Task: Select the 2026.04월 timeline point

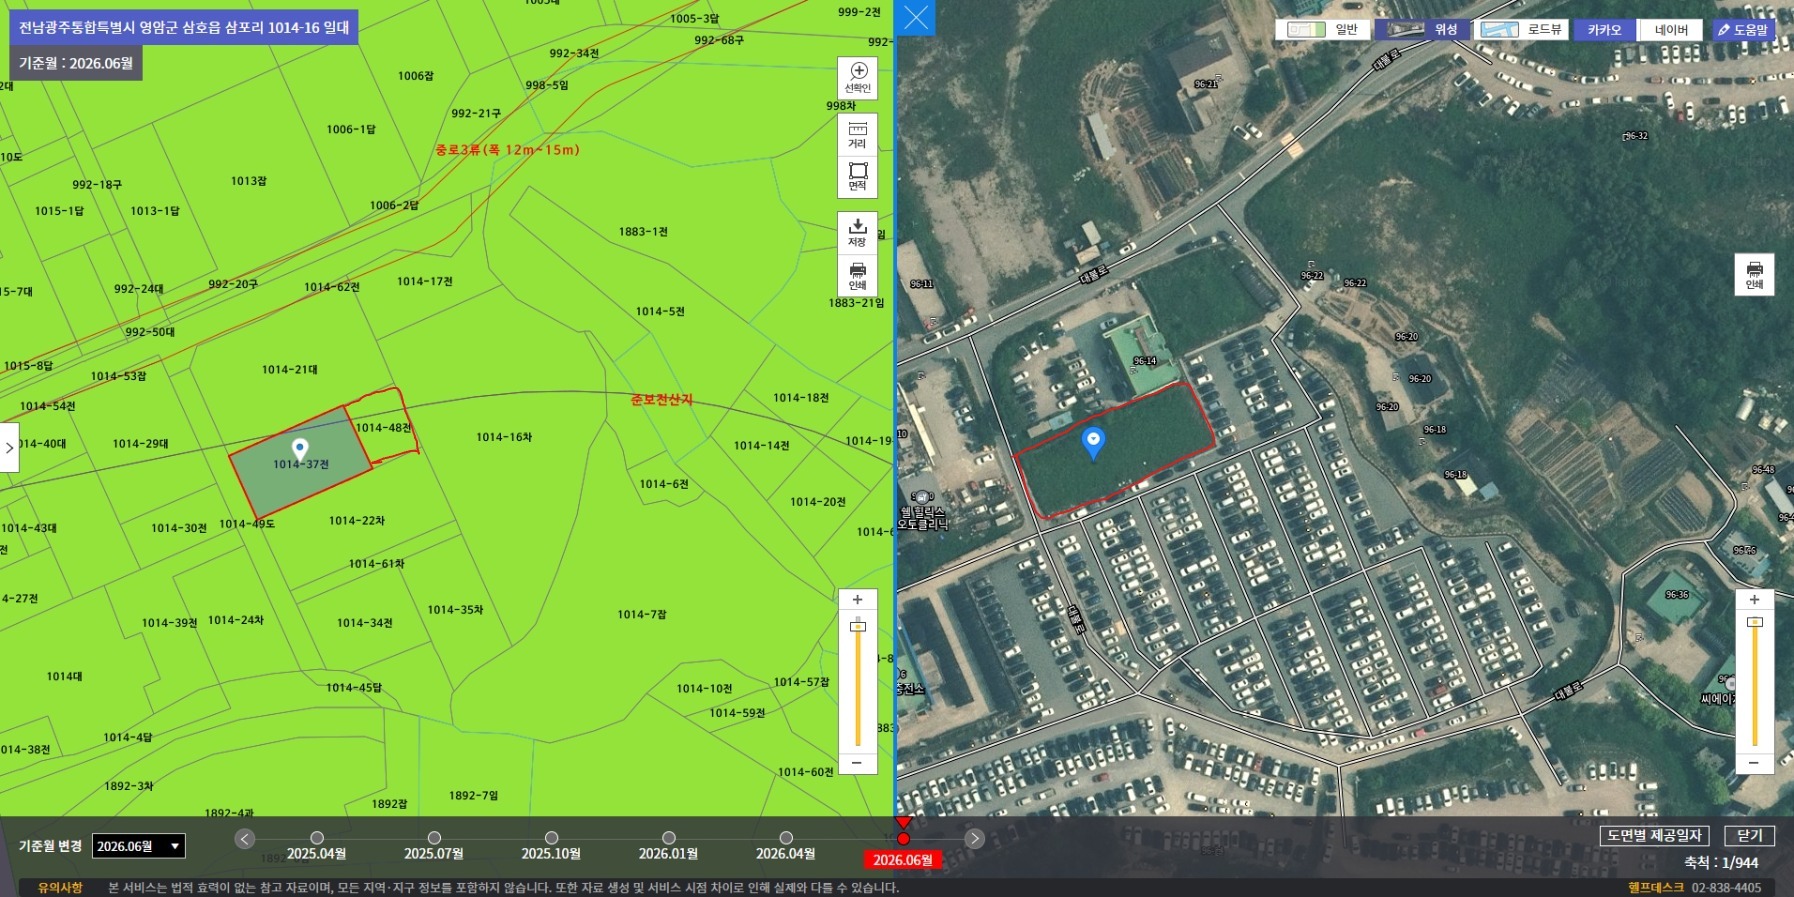Action: 786,838
